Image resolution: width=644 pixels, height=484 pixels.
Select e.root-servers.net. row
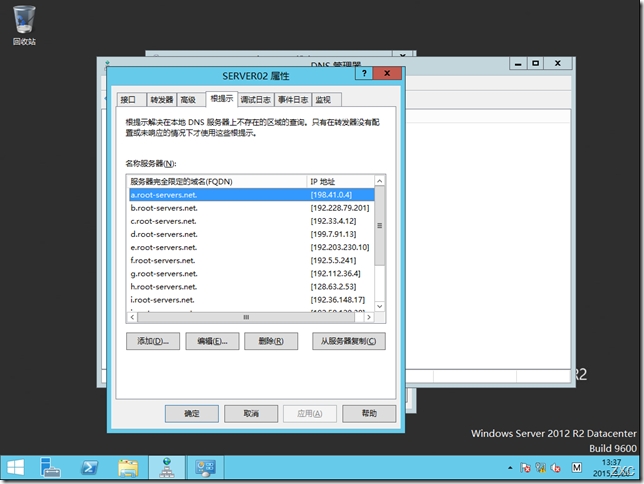(x=251, y=247)
